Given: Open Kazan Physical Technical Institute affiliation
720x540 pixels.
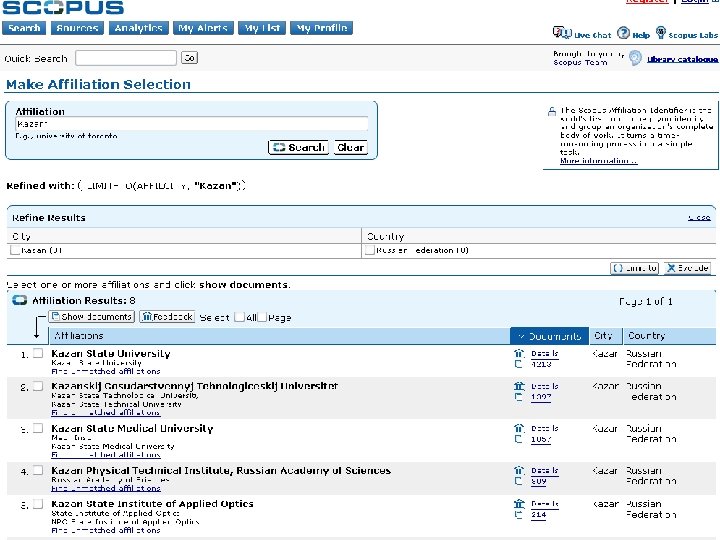Looking at the screenshot, I should click(x=221, y=471).
